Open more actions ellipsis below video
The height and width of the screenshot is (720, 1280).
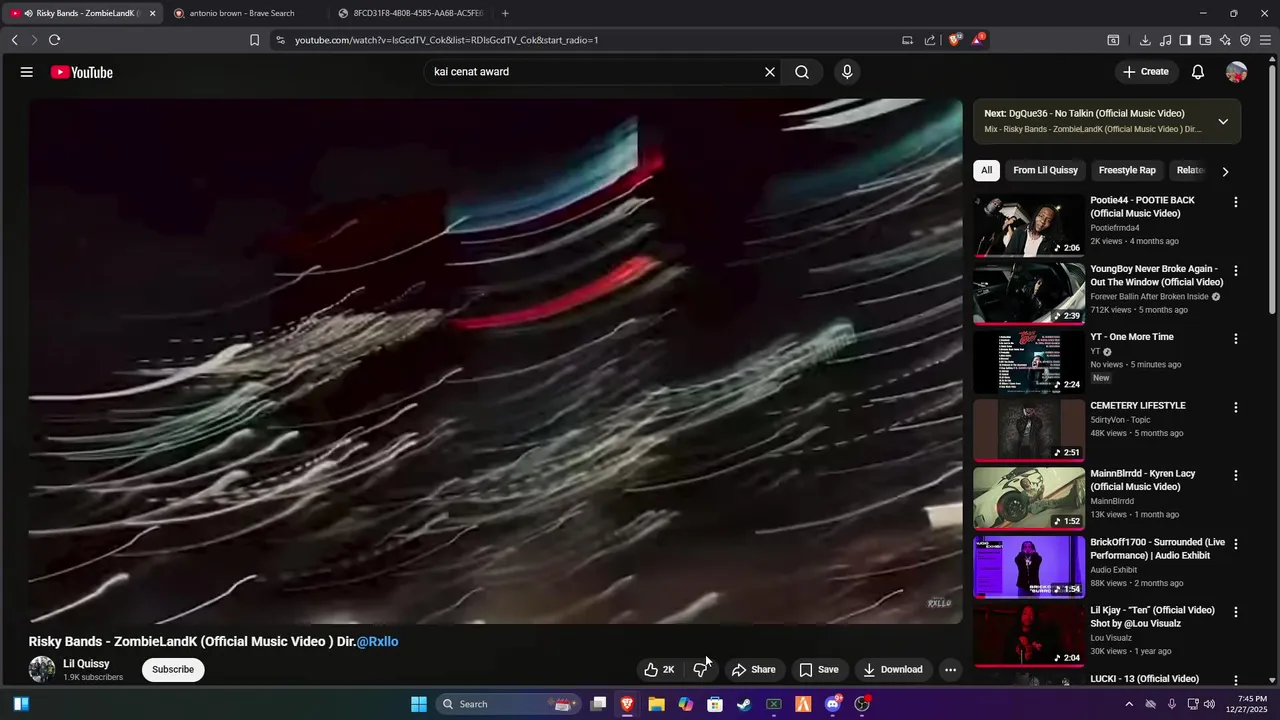click(951, 670)
